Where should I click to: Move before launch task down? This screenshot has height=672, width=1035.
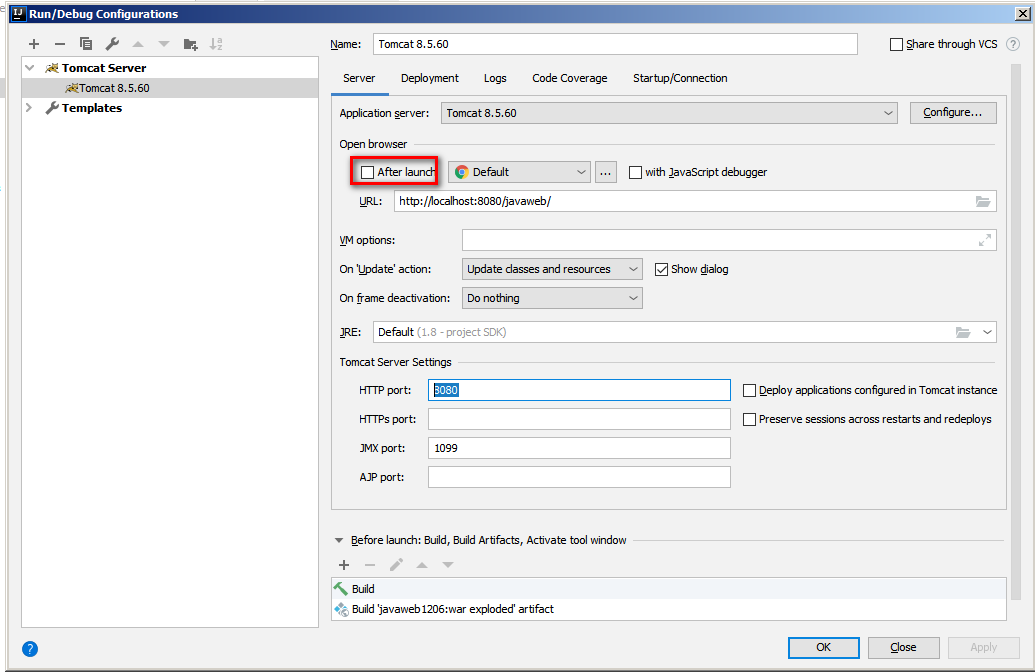448,565
